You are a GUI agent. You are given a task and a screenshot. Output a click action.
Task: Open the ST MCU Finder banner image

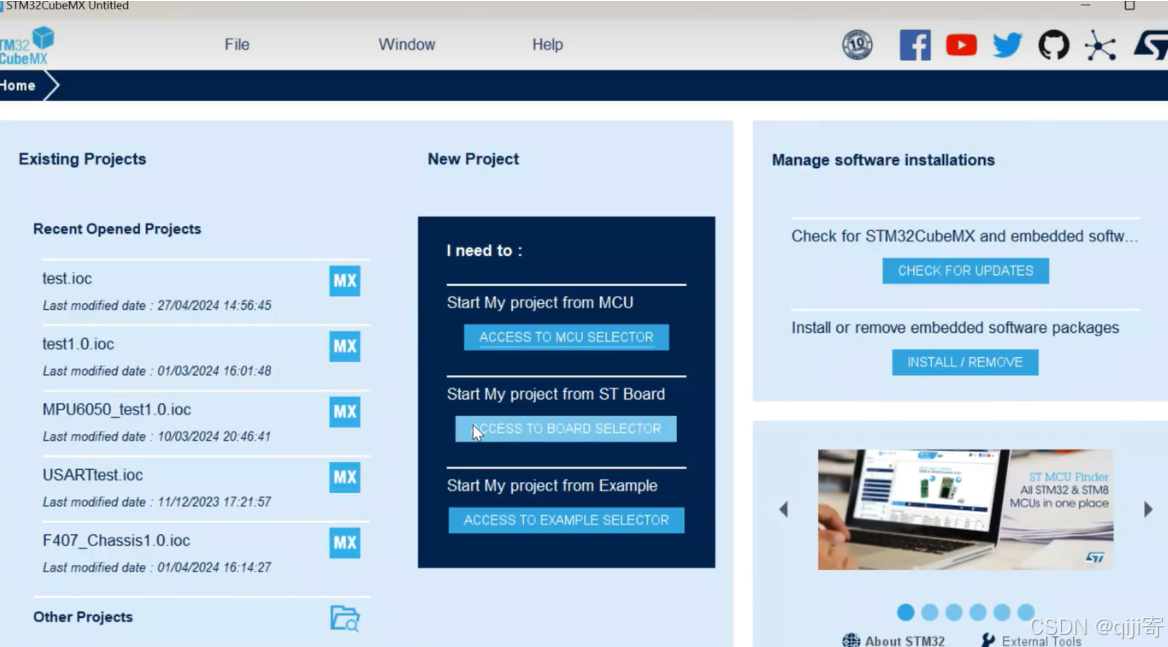[x=965, y=509]
